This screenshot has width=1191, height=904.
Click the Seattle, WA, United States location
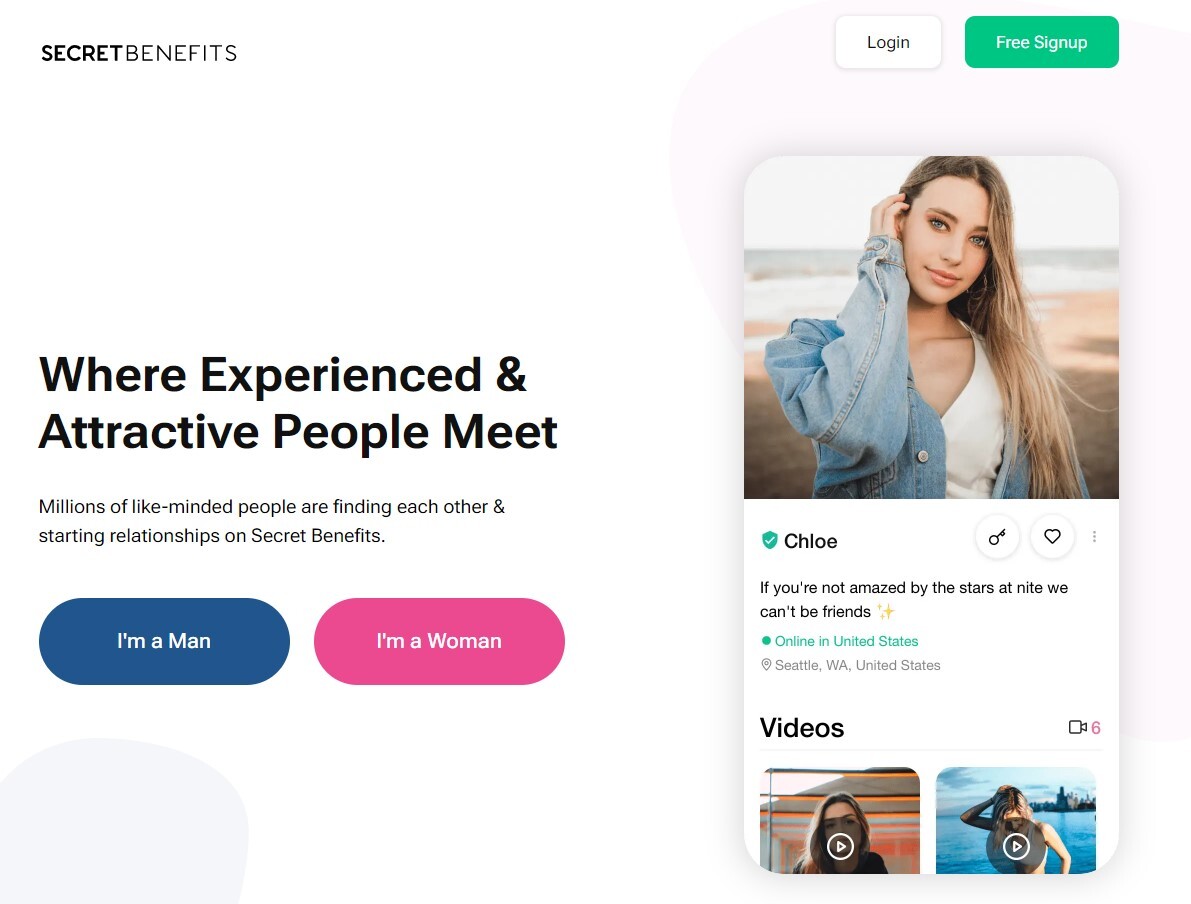(858, 665)
